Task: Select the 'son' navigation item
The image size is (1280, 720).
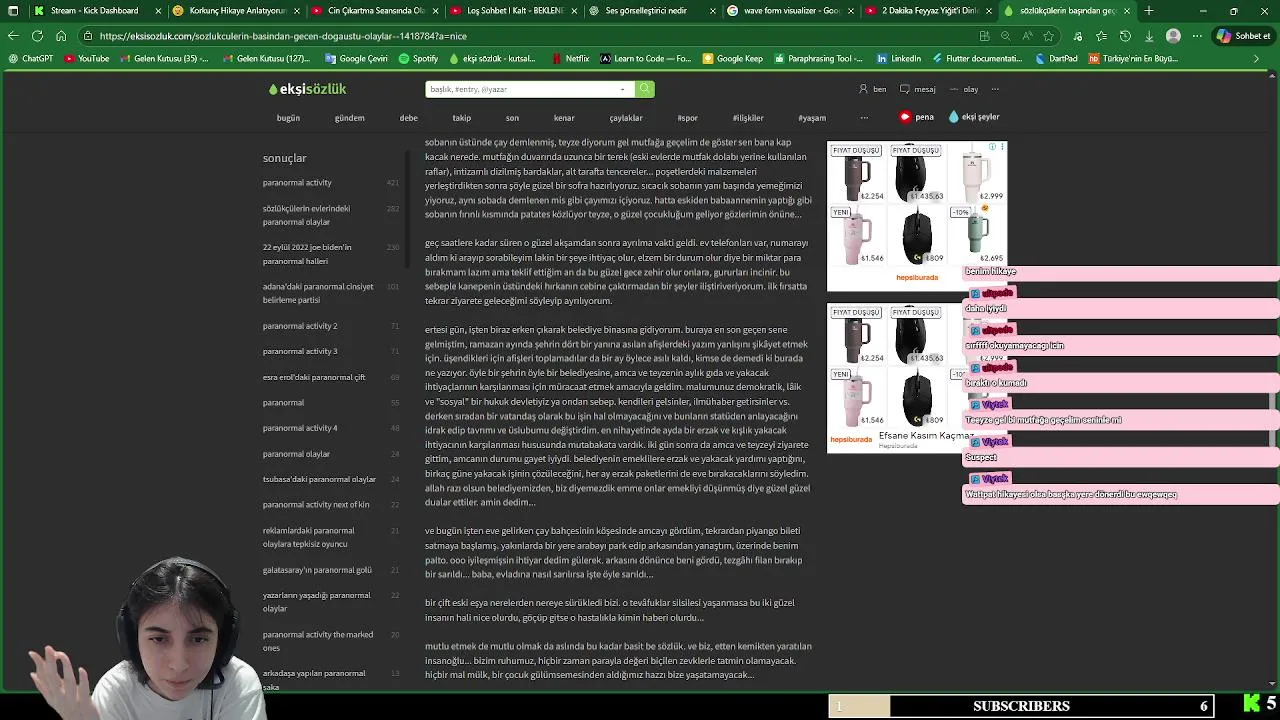Action: (x=512, y=118)
